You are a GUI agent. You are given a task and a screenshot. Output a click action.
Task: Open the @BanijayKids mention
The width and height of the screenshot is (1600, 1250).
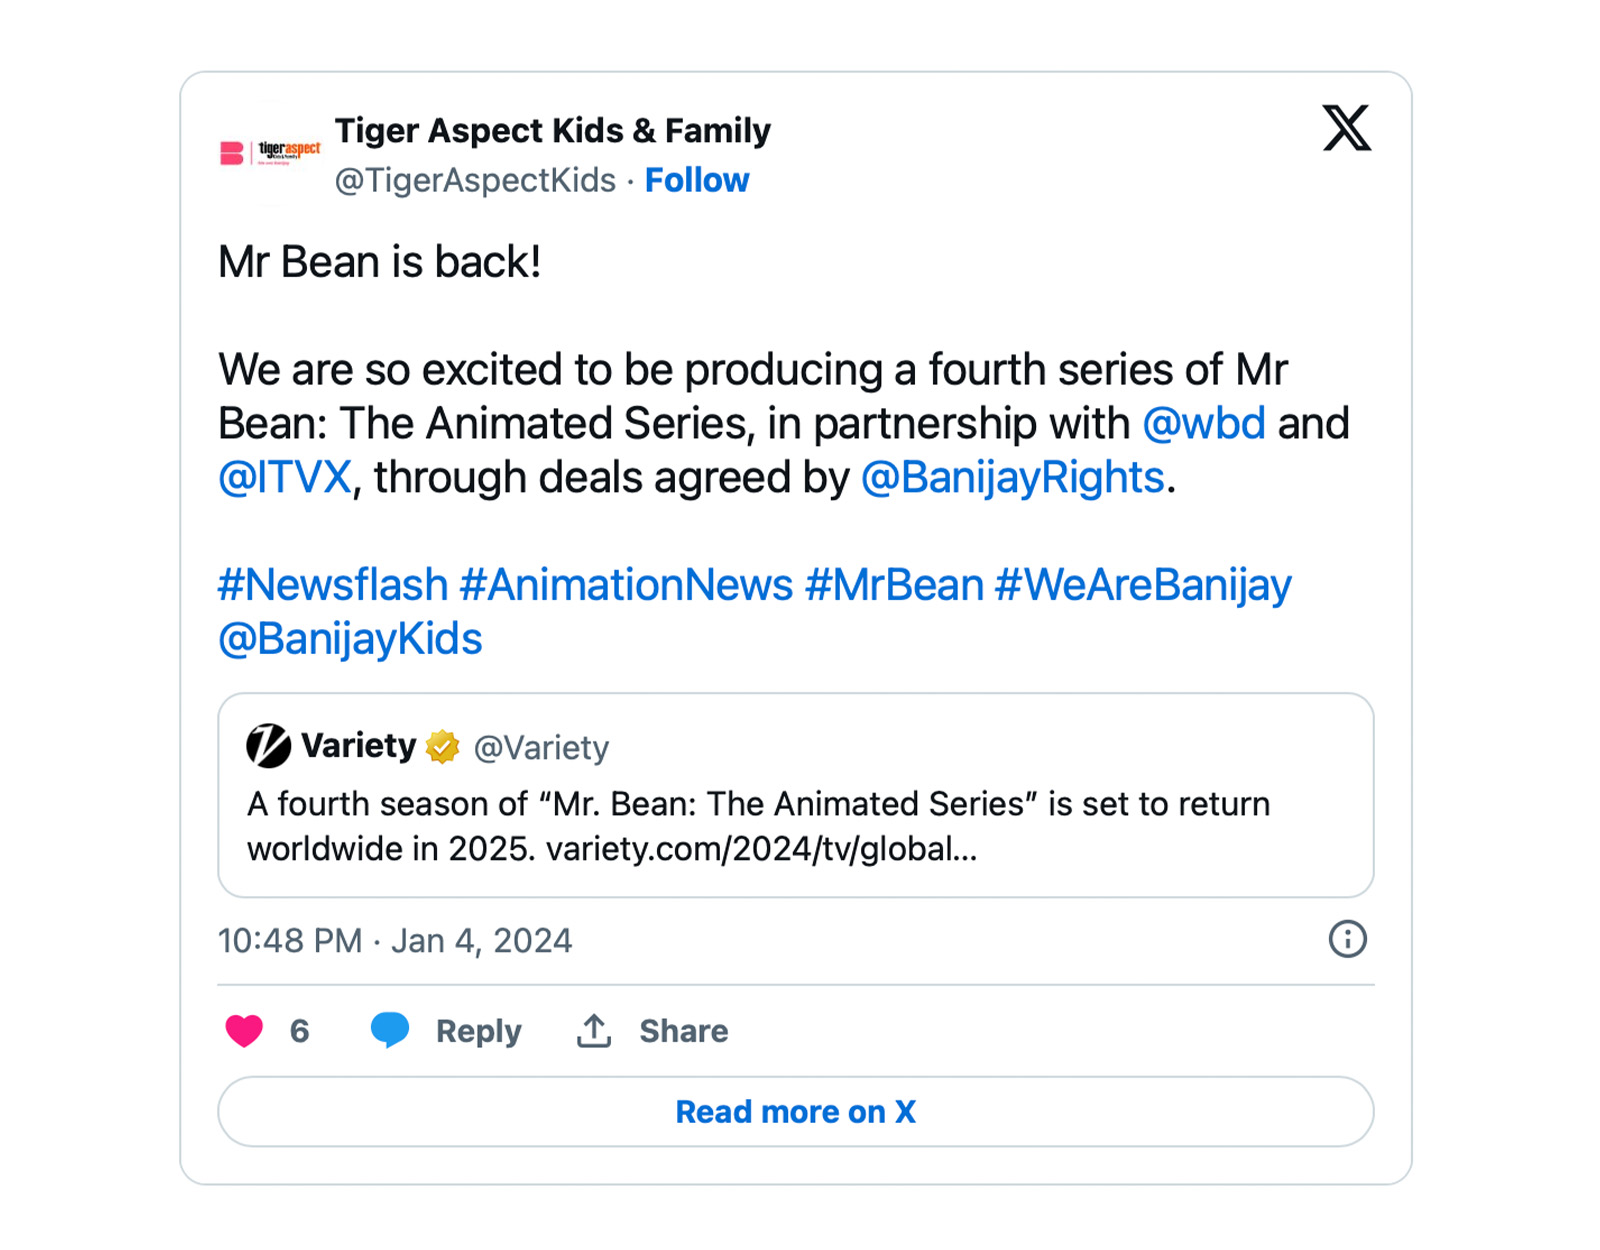(350, 638)
